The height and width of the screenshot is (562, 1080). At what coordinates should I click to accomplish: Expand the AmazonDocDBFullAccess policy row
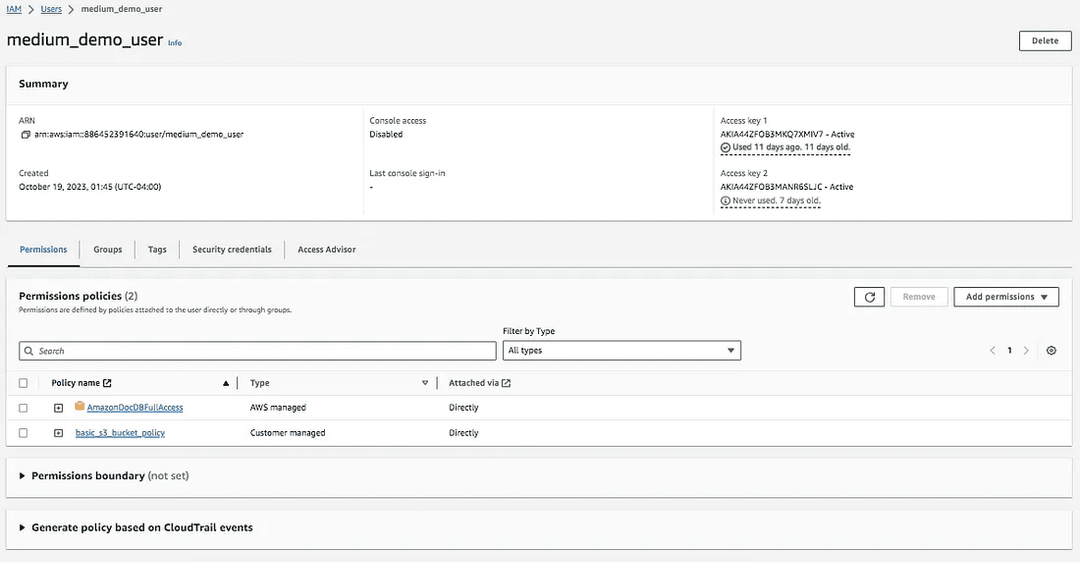click(x=59, y=408)
